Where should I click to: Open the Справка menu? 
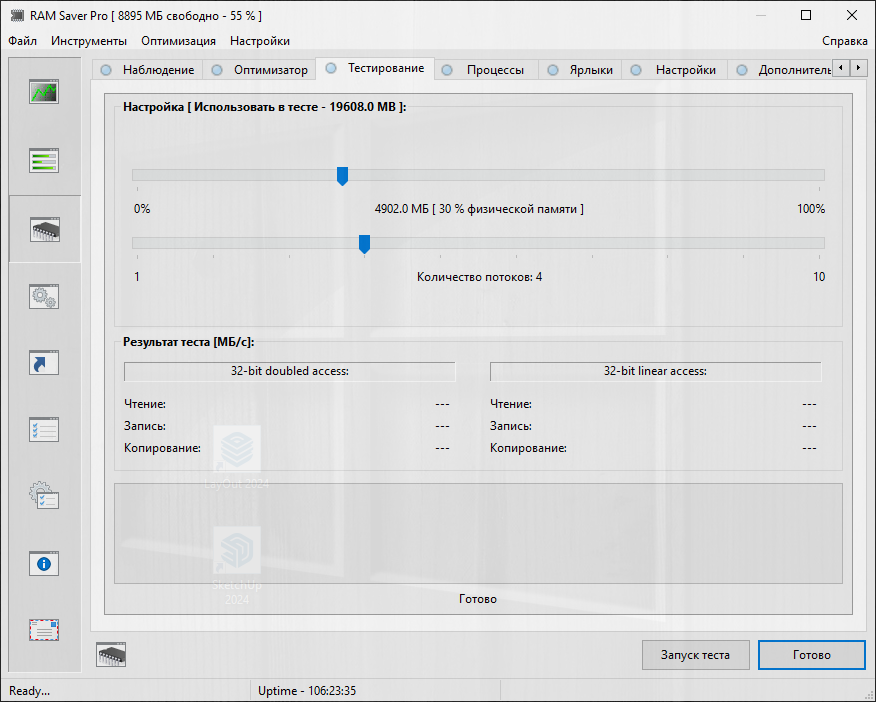coord(844,41)
